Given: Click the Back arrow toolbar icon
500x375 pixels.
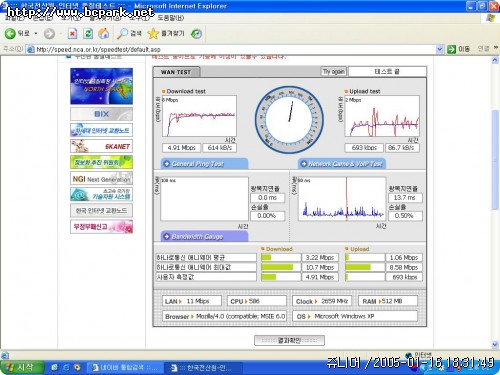Looking at the screenshot, I should coord(10,33).
